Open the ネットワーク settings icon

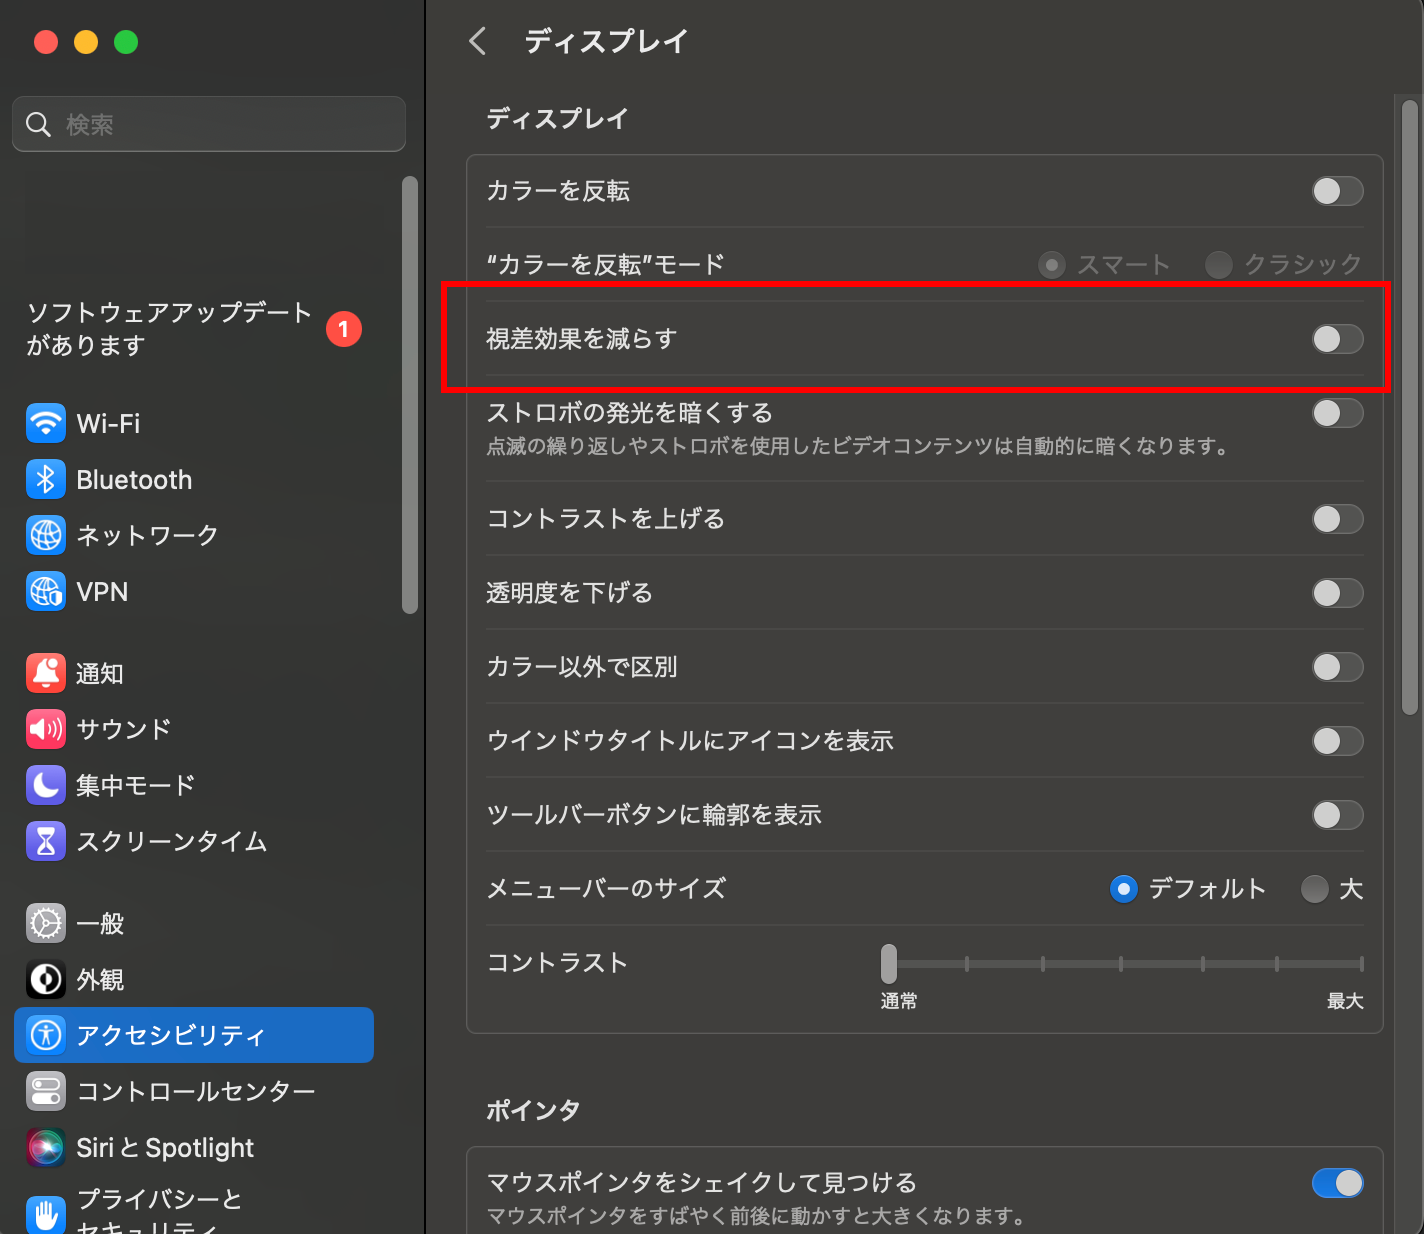click(x=45, y=535)
